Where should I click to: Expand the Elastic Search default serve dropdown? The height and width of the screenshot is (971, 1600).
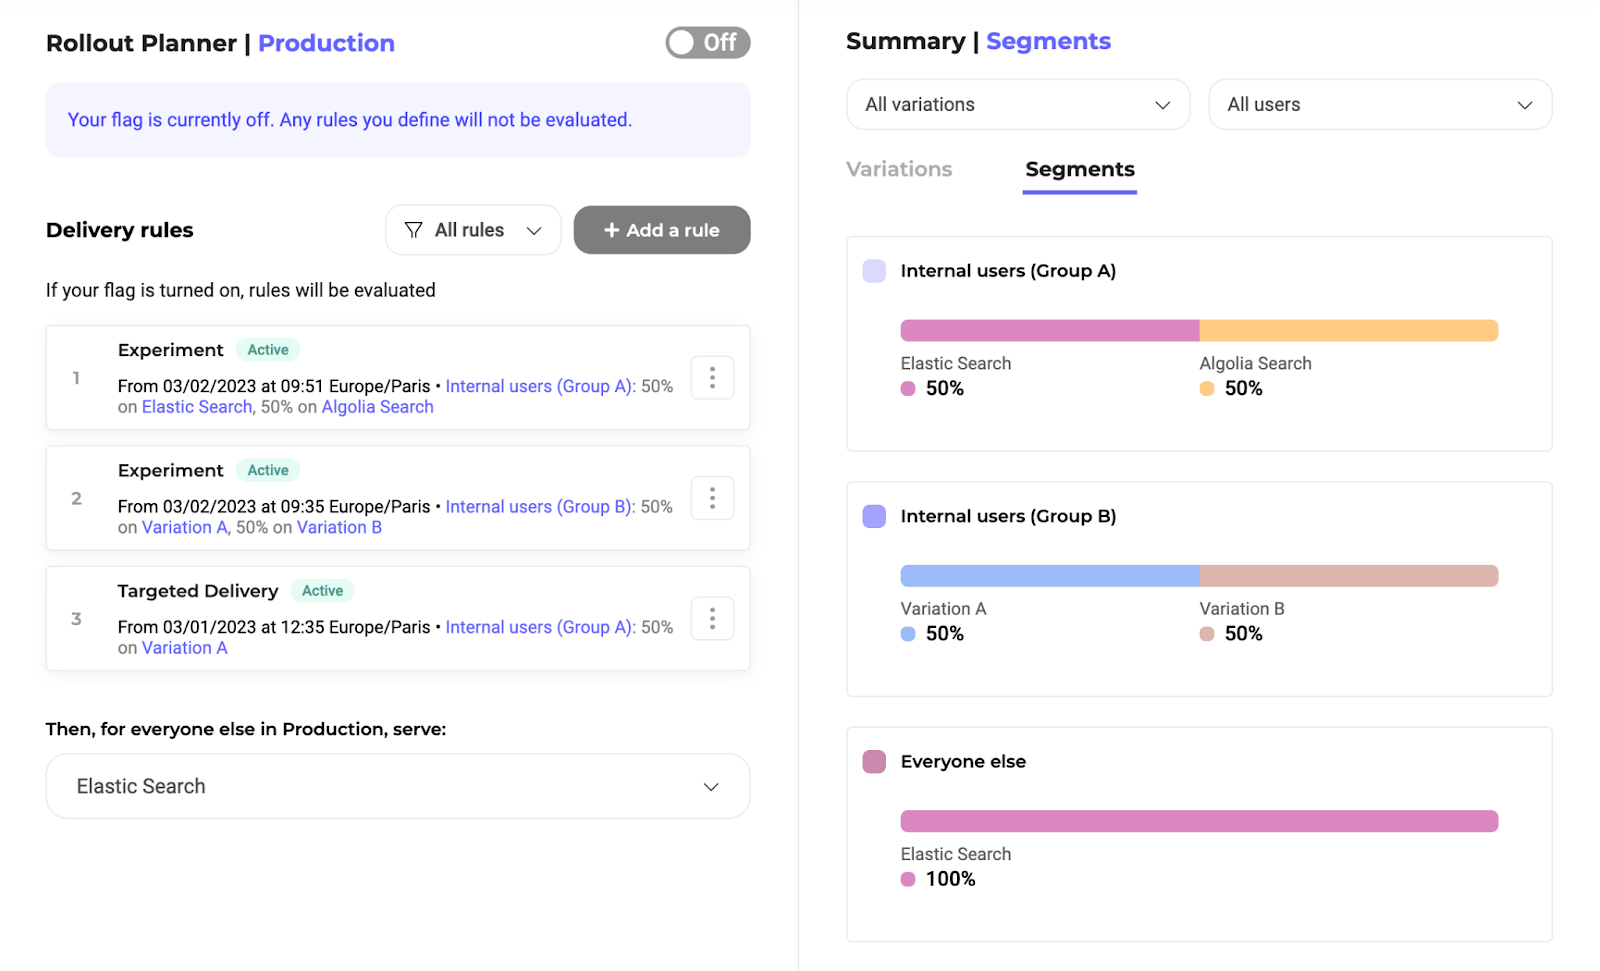pyautogui.click(x=398, y=787)
